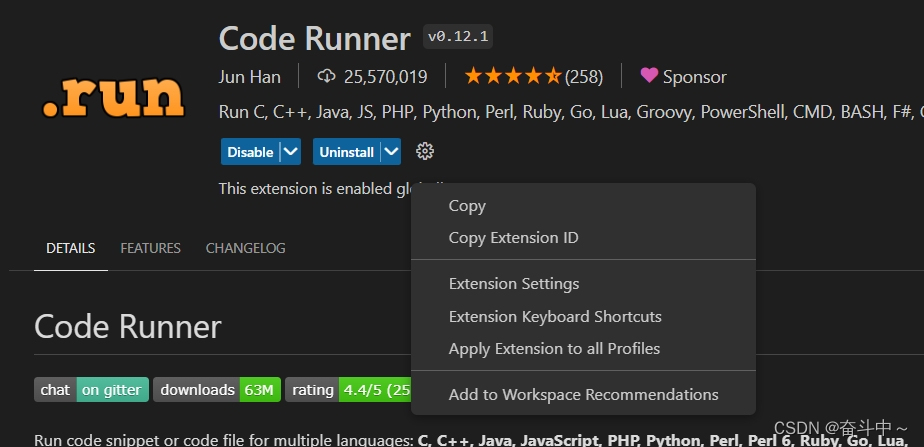The height and width of the screenshot is (447, 924).
Task: Expand the Uninstall button dropdown arrow
Action: 391,152
